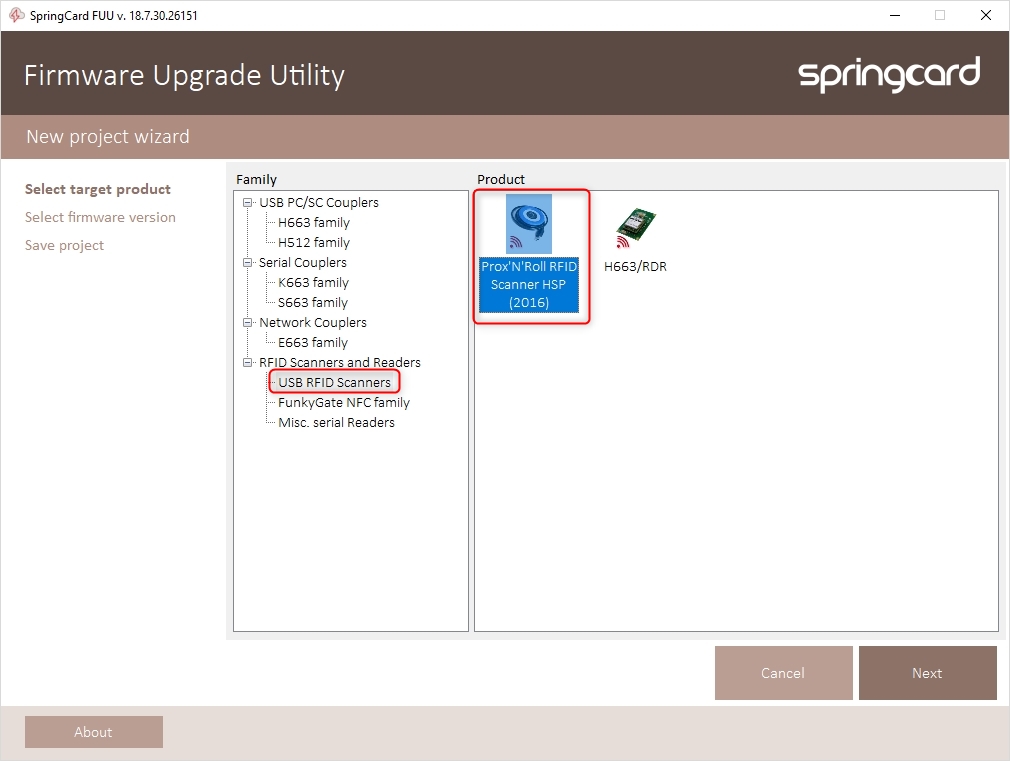Select S663 family in the tree
This screenshot has height=761, width=1010.
click(x=312, y=302)
